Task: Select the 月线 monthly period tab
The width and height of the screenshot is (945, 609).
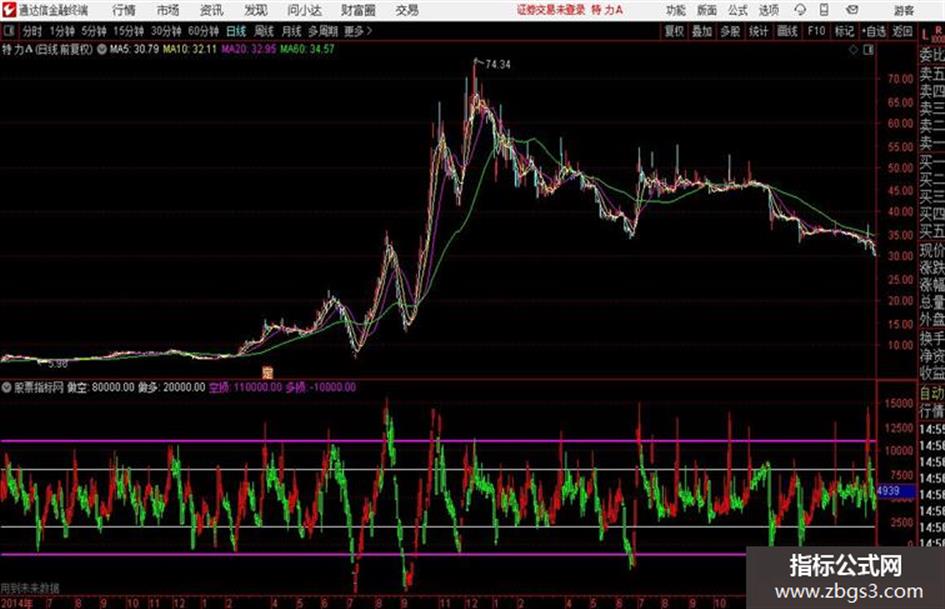Action: click(x=292, y=31)
